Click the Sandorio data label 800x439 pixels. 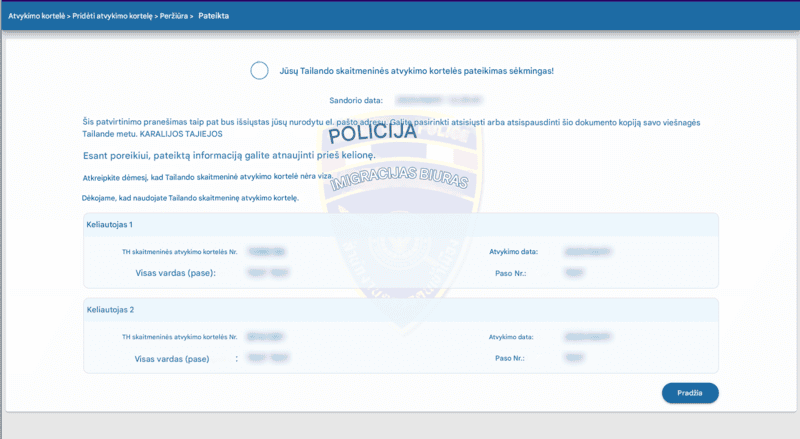coord(356,101)
